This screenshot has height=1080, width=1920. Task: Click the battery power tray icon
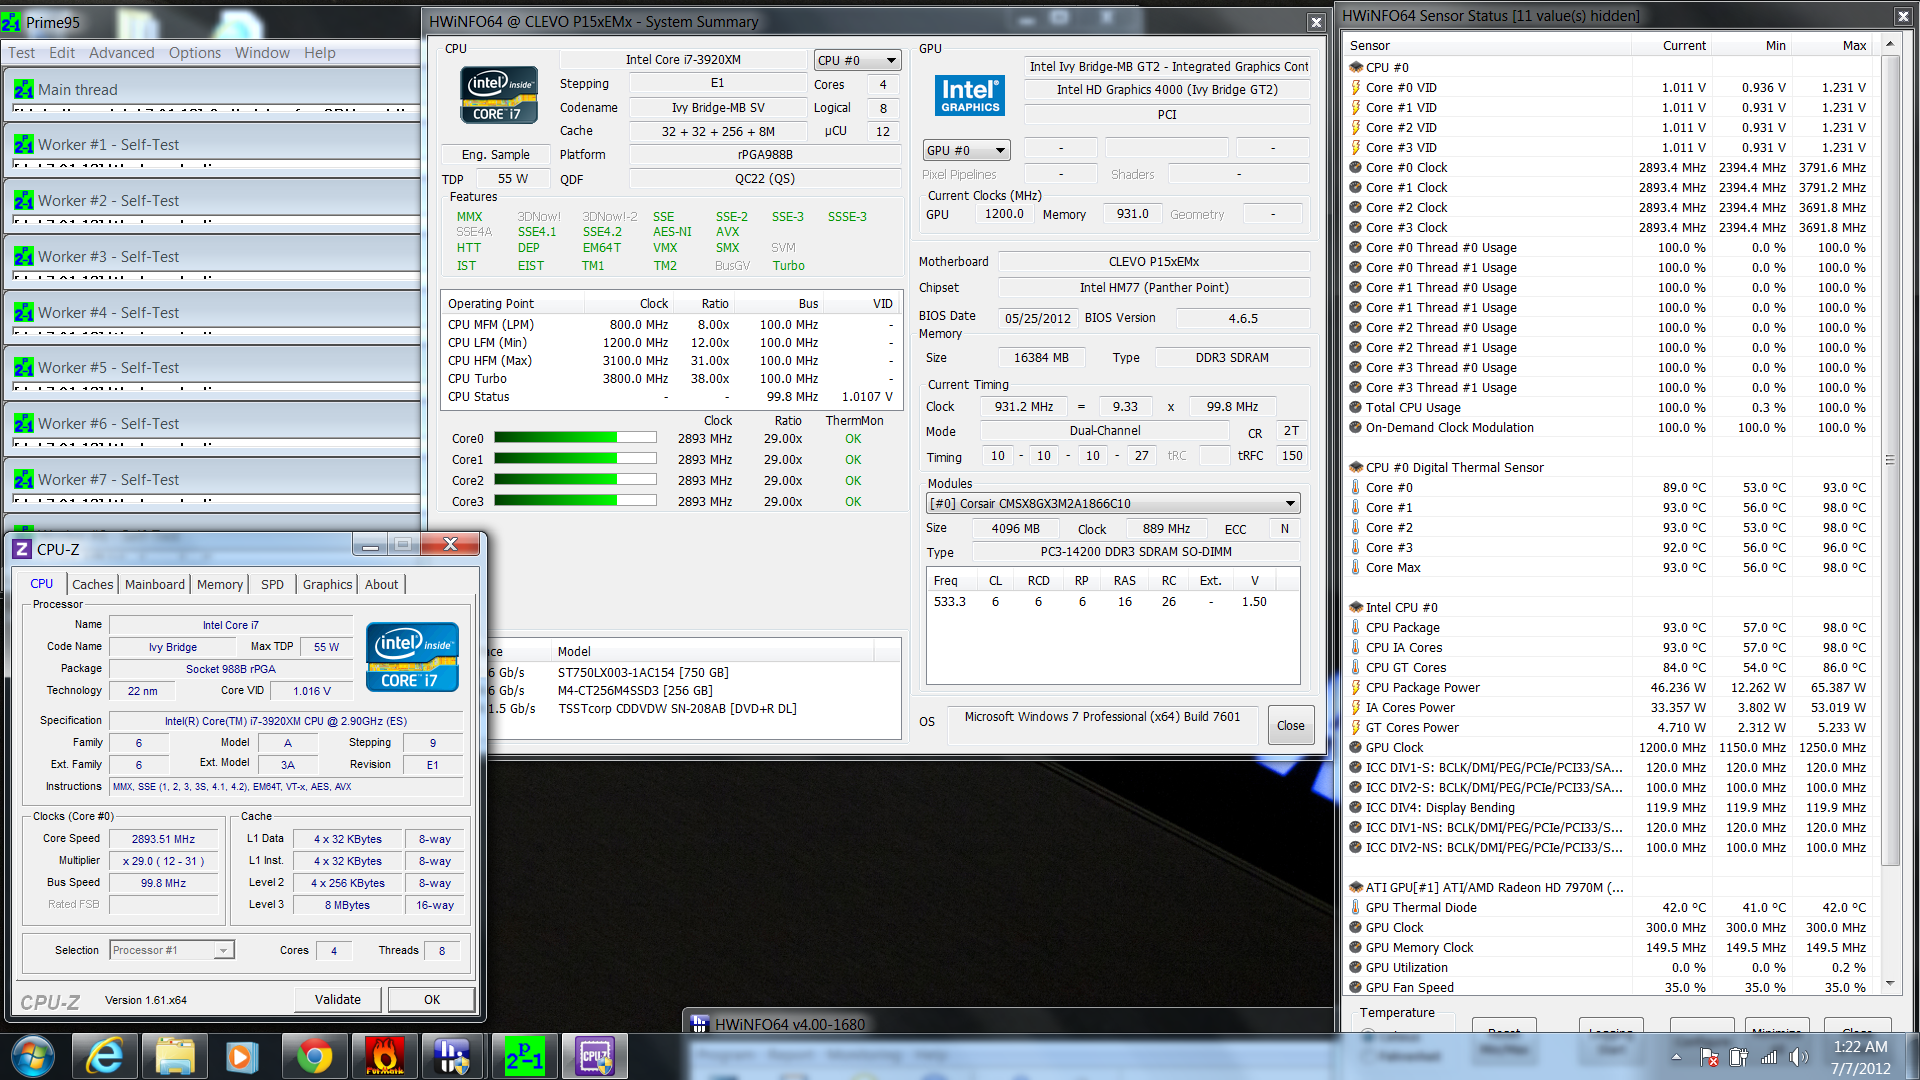(x=1738, y=1057)
